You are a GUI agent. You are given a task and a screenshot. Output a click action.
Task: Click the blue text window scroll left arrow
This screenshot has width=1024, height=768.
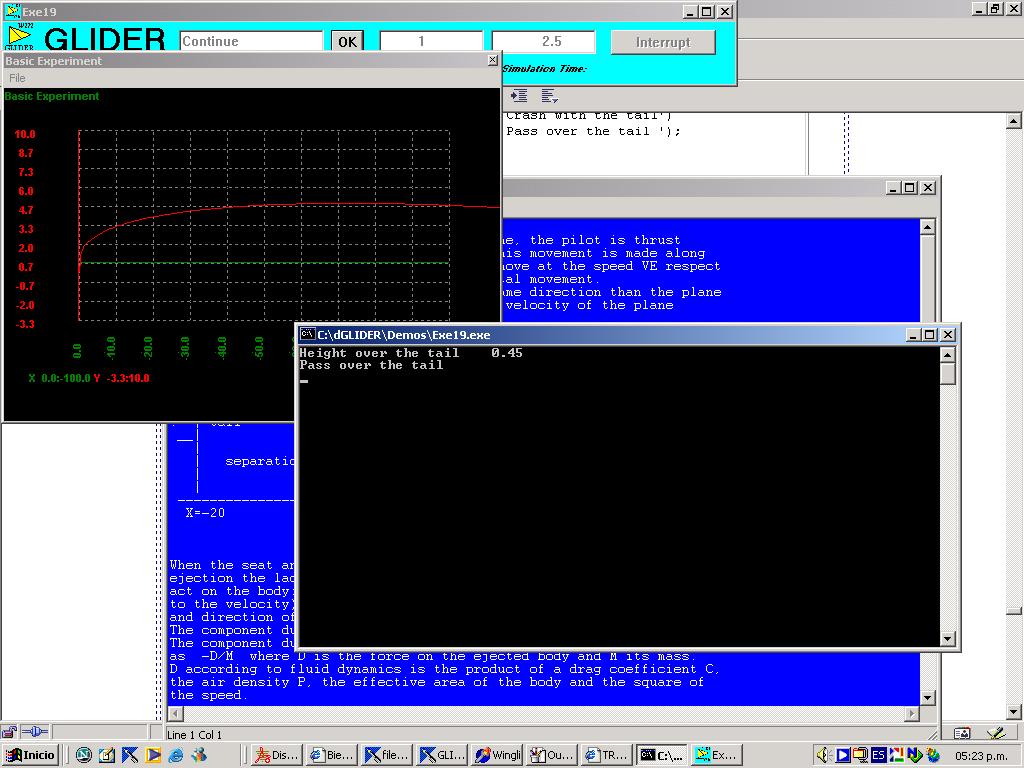click(x=175, y=713)
